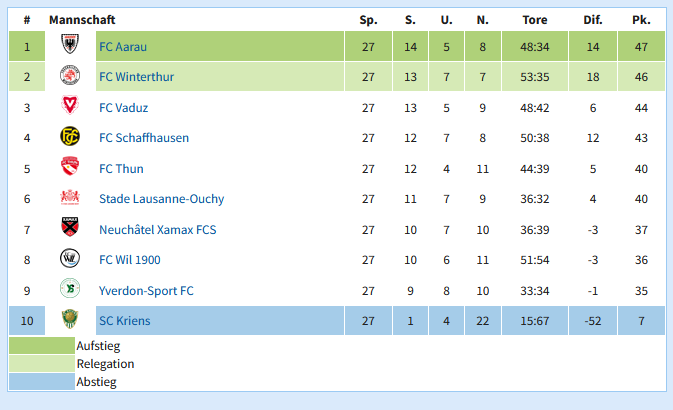The height and width of the screenshot is (410, 673).
Task: Click the Aufstieg dark green legend swatch
Action: (42, 346)
